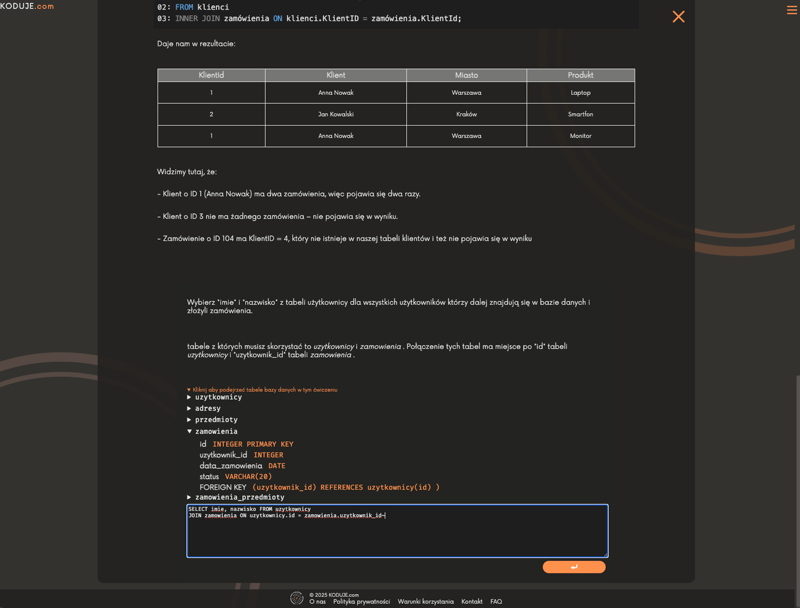Click inside the SQL query text area

397,536
